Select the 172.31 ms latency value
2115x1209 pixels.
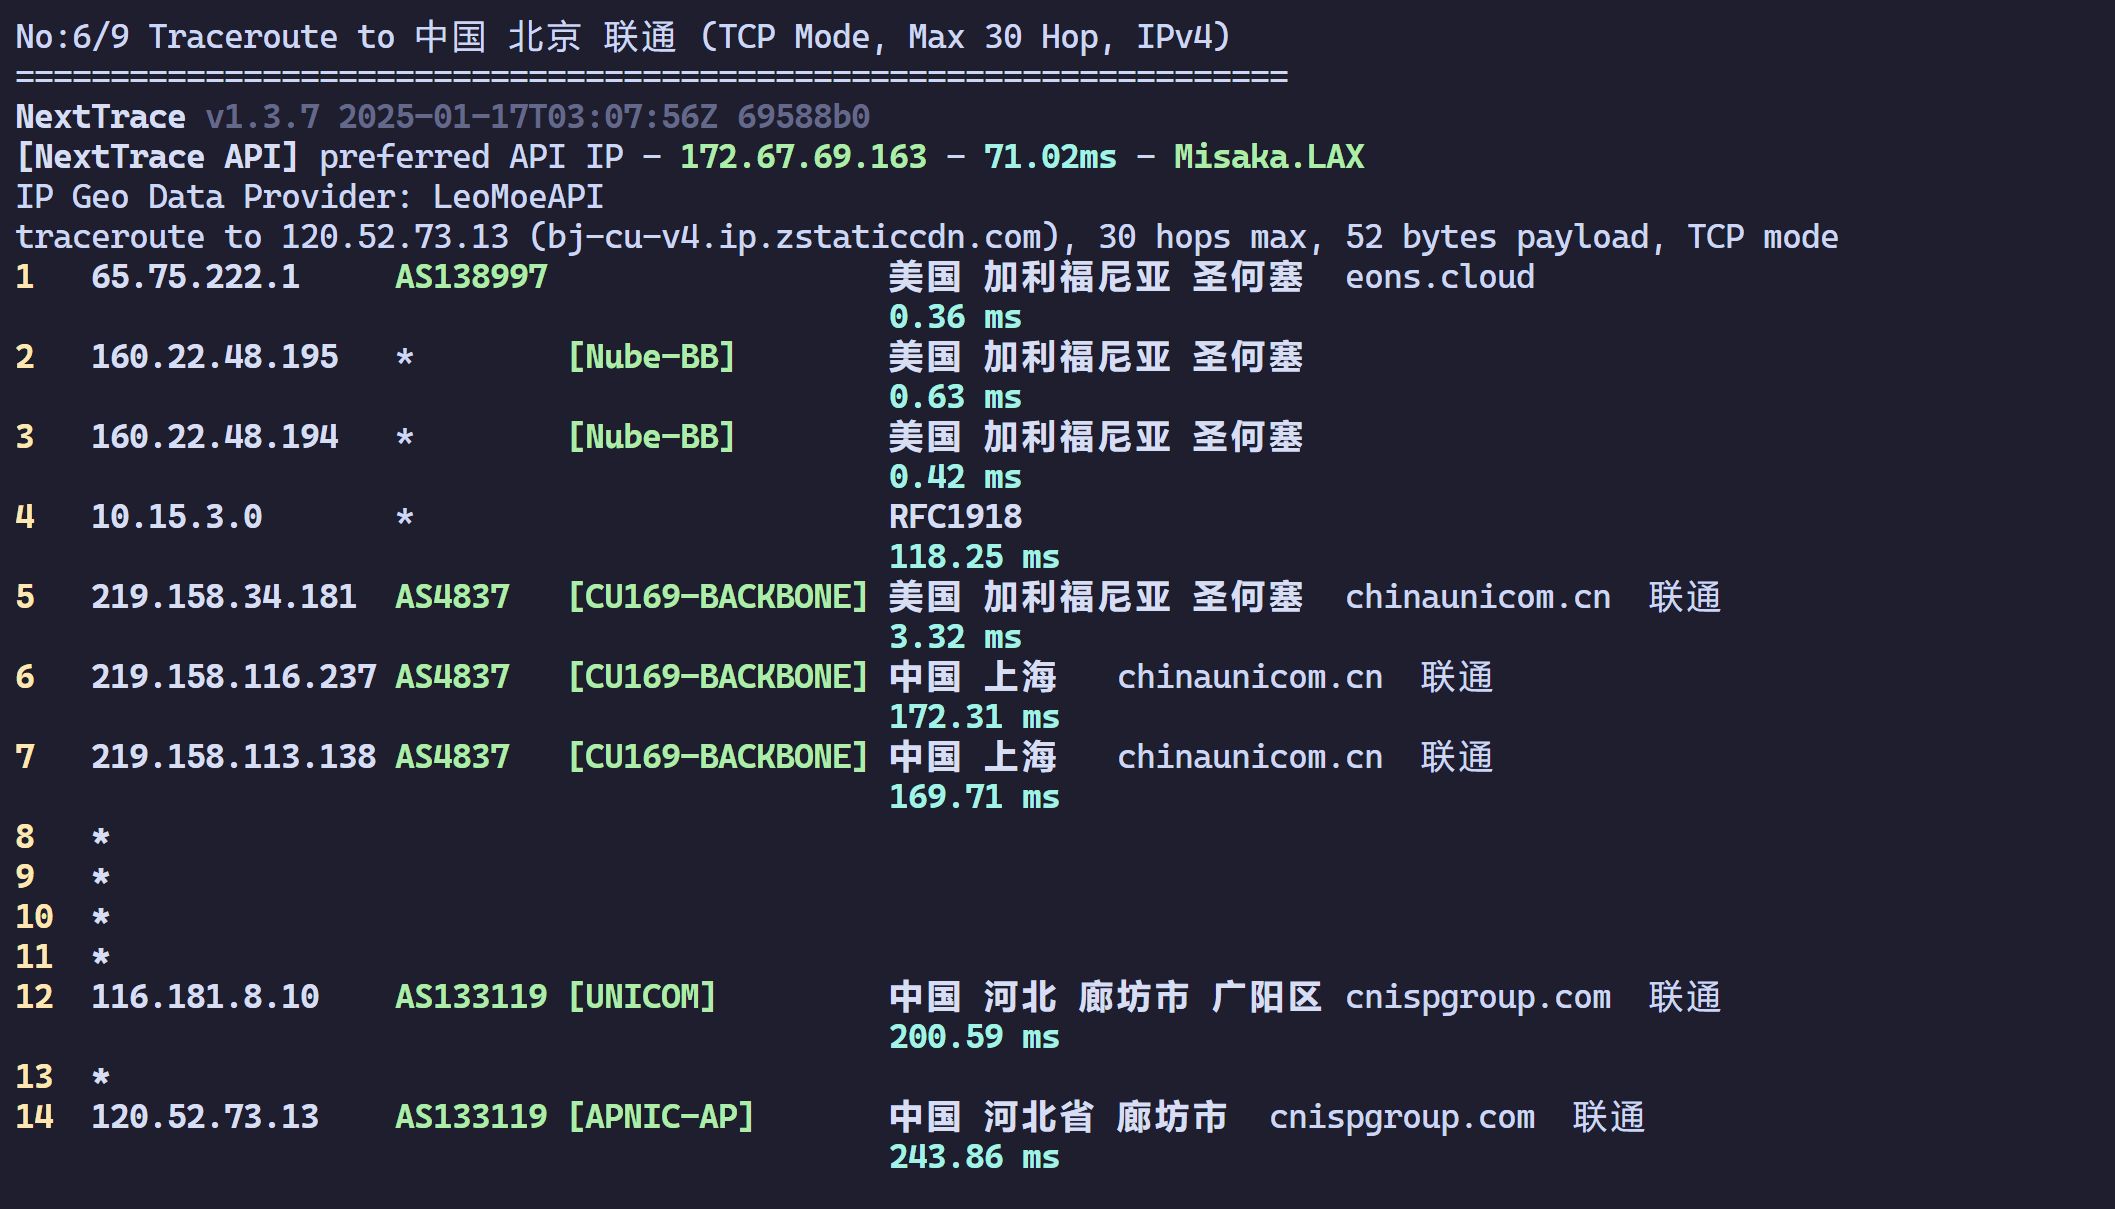[x=974, y=717]
